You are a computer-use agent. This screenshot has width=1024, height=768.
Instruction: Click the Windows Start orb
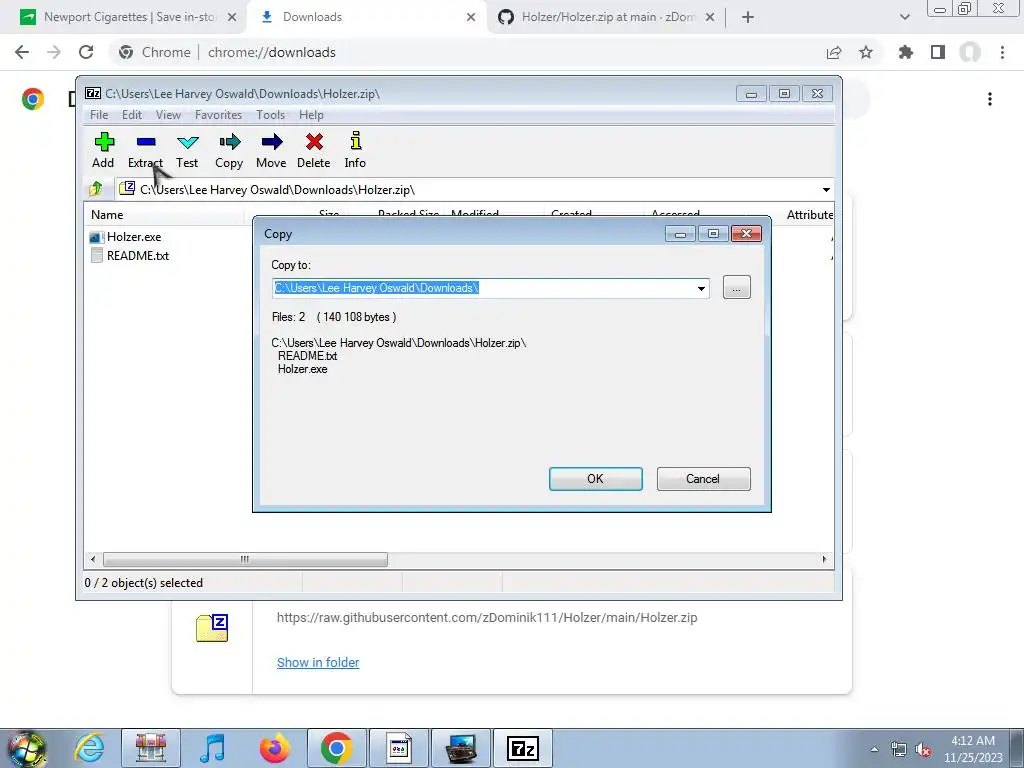(26, 749)
